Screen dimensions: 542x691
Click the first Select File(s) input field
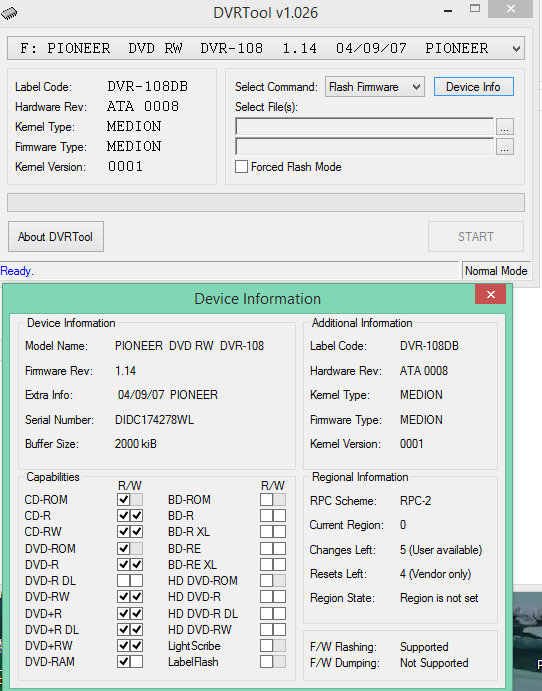[365, 126]
